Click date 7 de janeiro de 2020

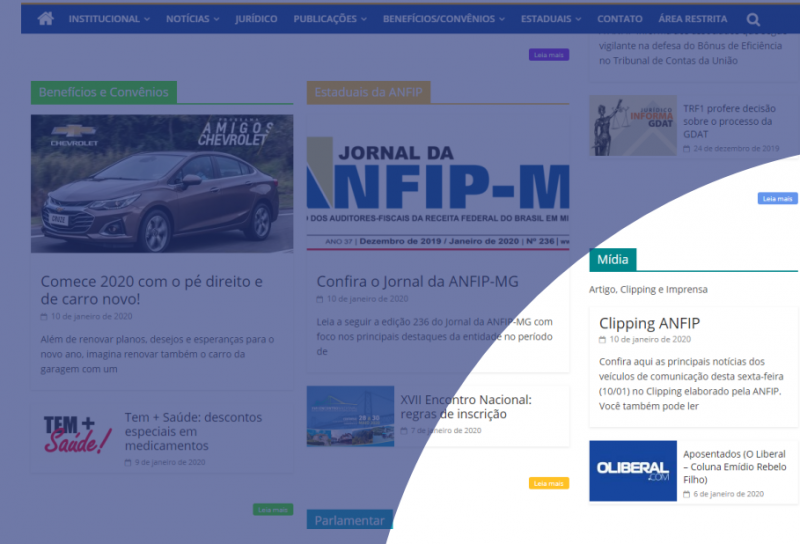coord(446,431)
